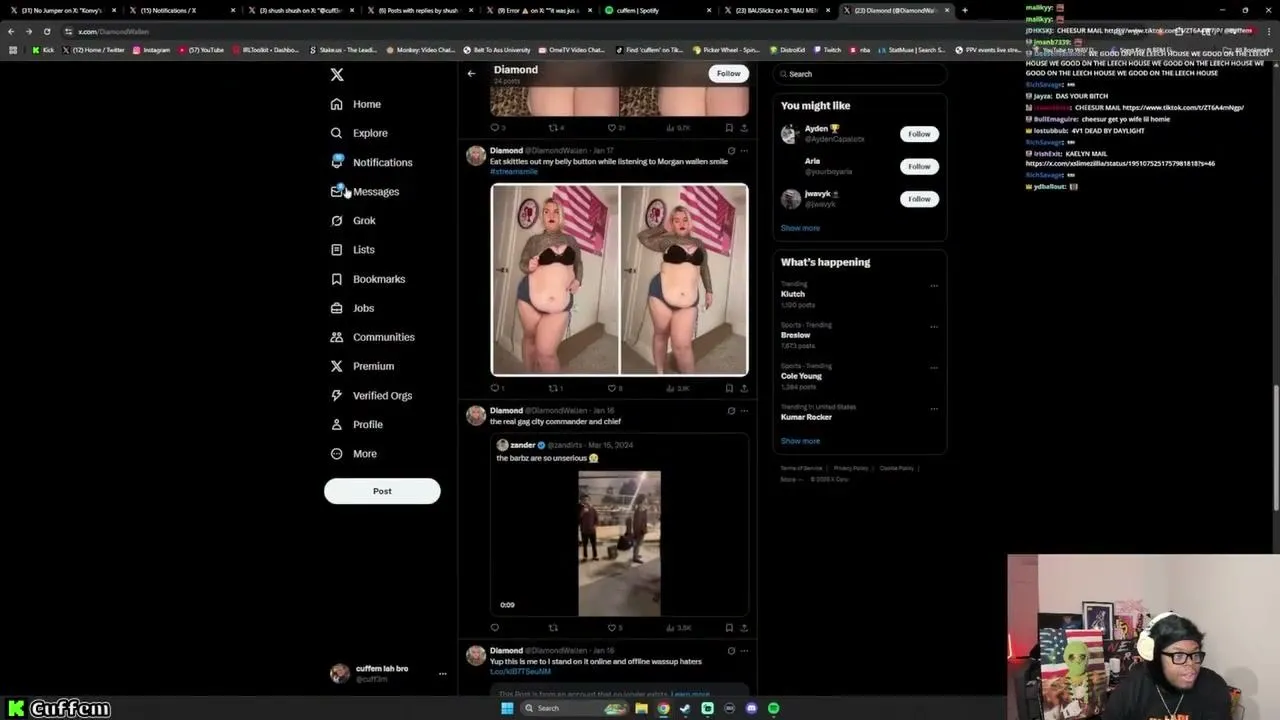Share the gag city commander post
Image resolution: width=1280 pixels, height=720 pixels.
point(744,628)
